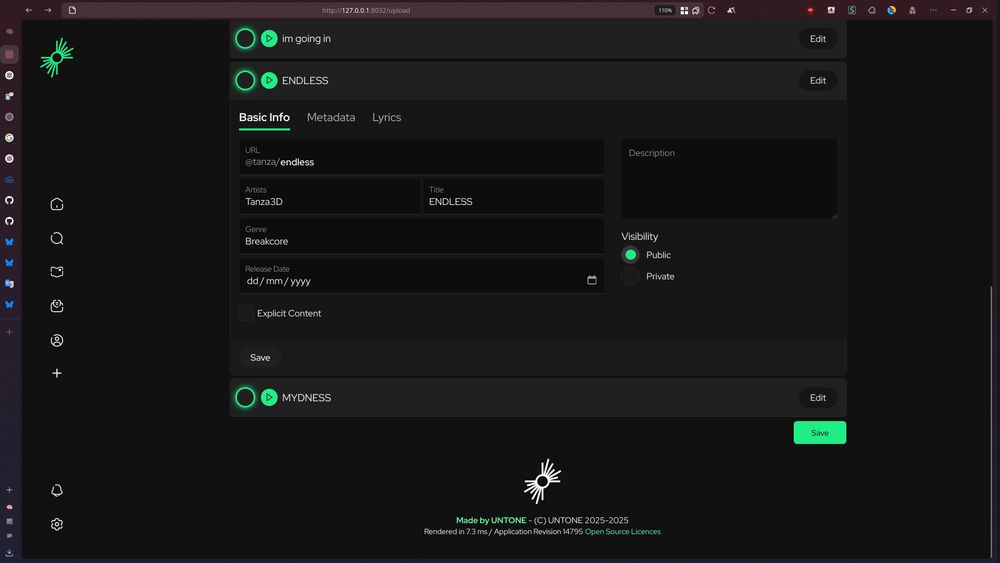Click the footer UNTONE starburst logo

coord(543,481)
